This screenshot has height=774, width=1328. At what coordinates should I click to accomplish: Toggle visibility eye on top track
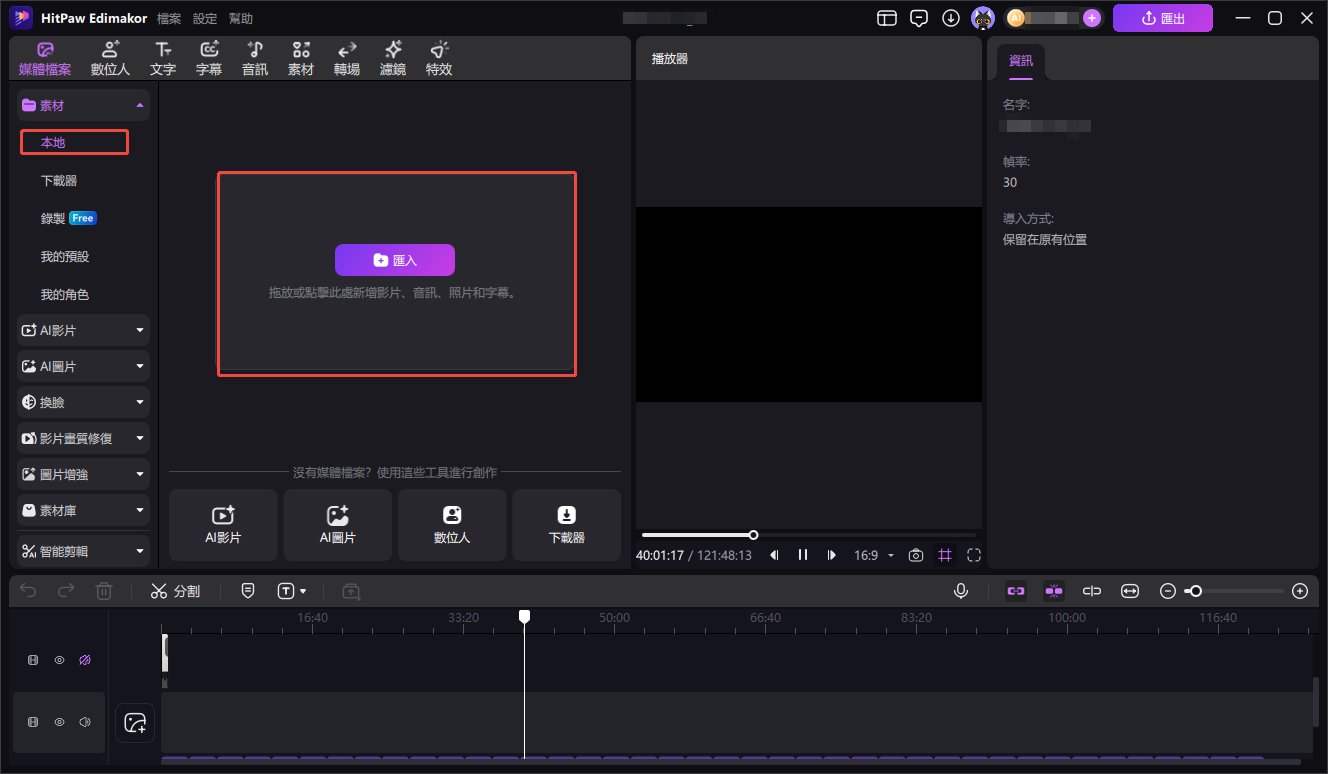pyautogui.click(x=60, y=660)
